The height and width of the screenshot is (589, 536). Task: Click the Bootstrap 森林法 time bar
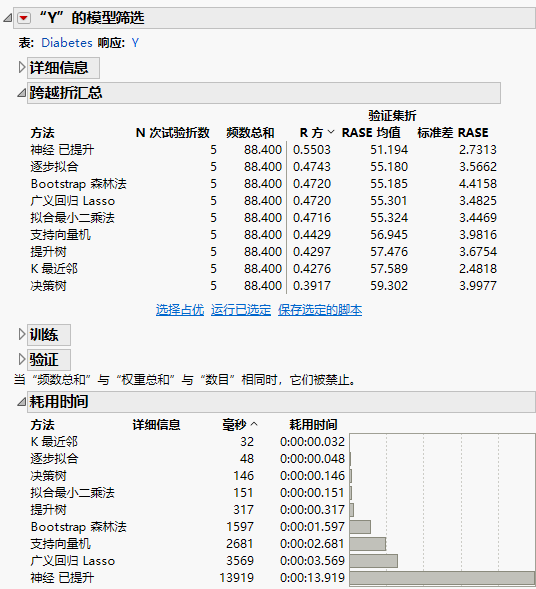360,527
